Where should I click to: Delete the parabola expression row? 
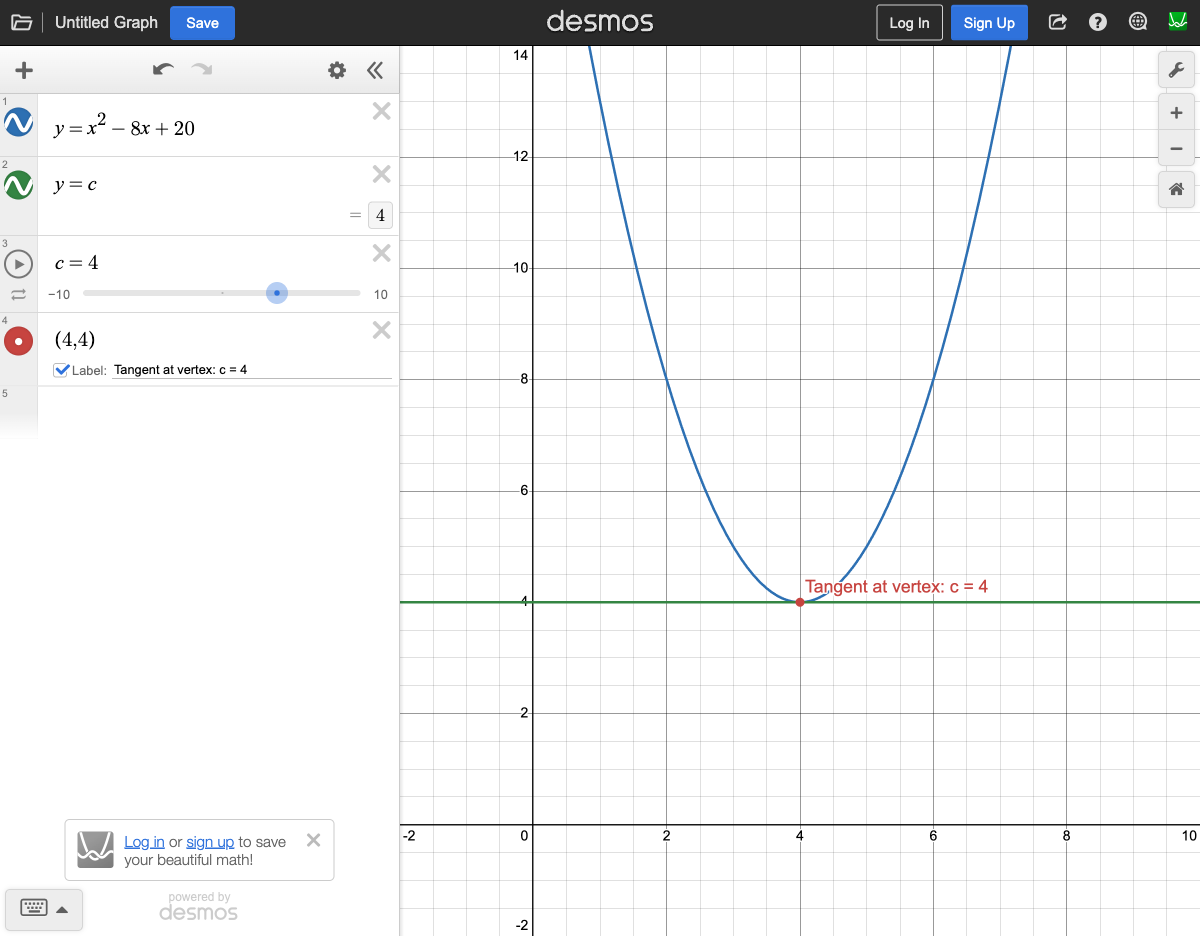(381, 111)
